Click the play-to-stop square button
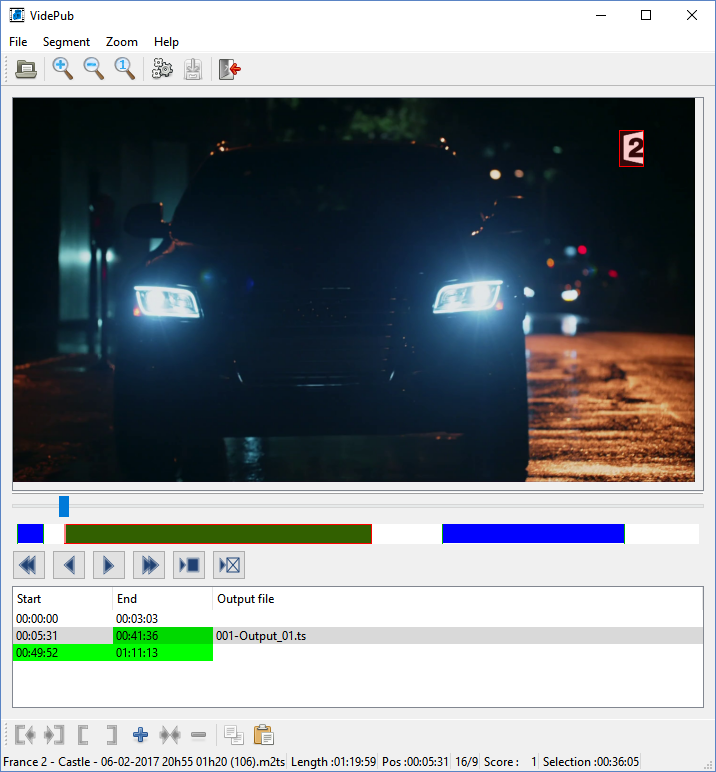Screen dimensions: 716x772 point(189,565)
